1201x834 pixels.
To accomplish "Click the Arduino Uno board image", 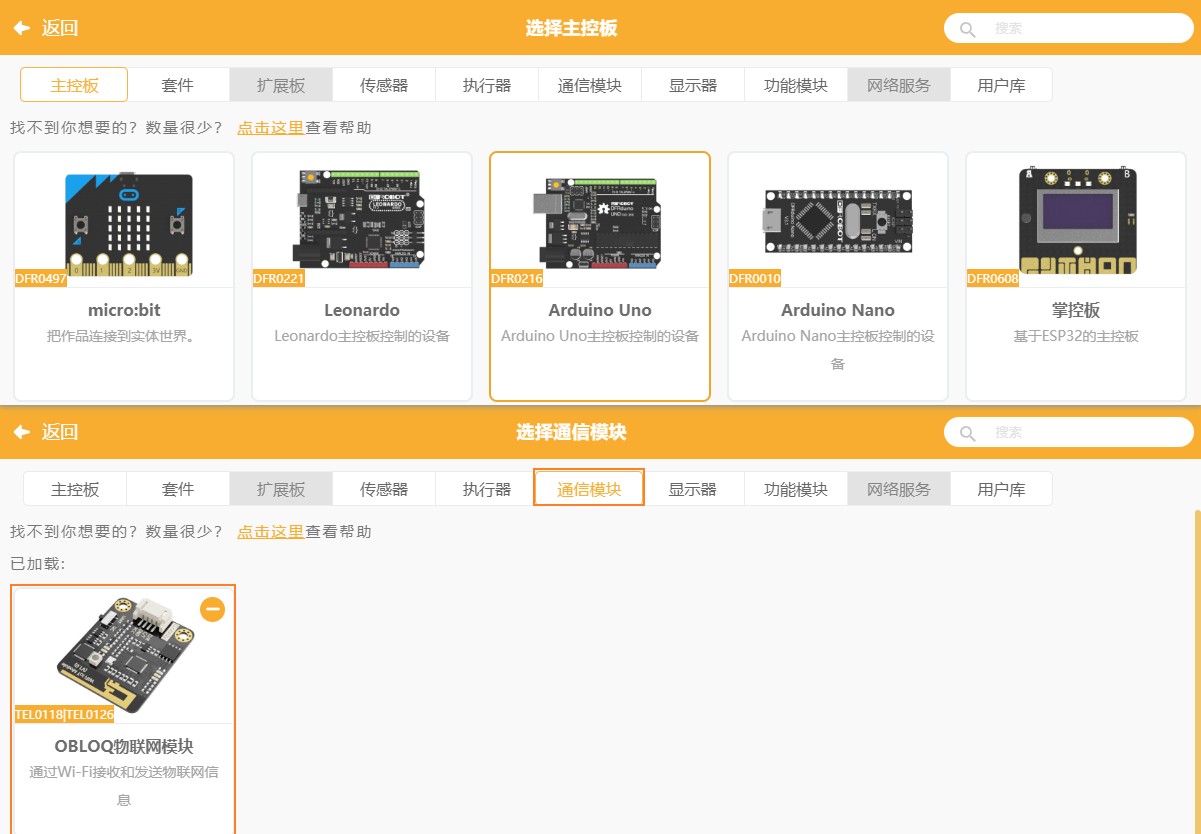I will [600, 221].
